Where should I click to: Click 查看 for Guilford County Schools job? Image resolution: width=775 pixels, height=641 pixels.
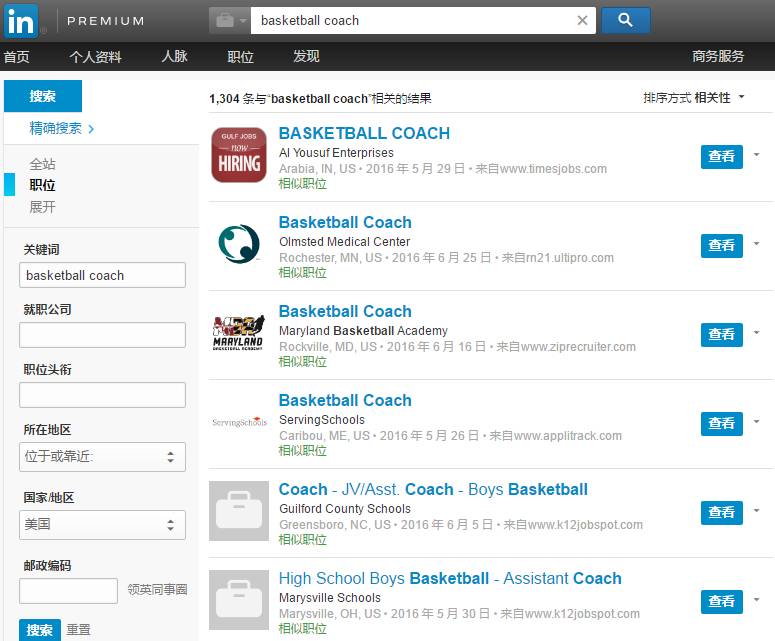722,513
